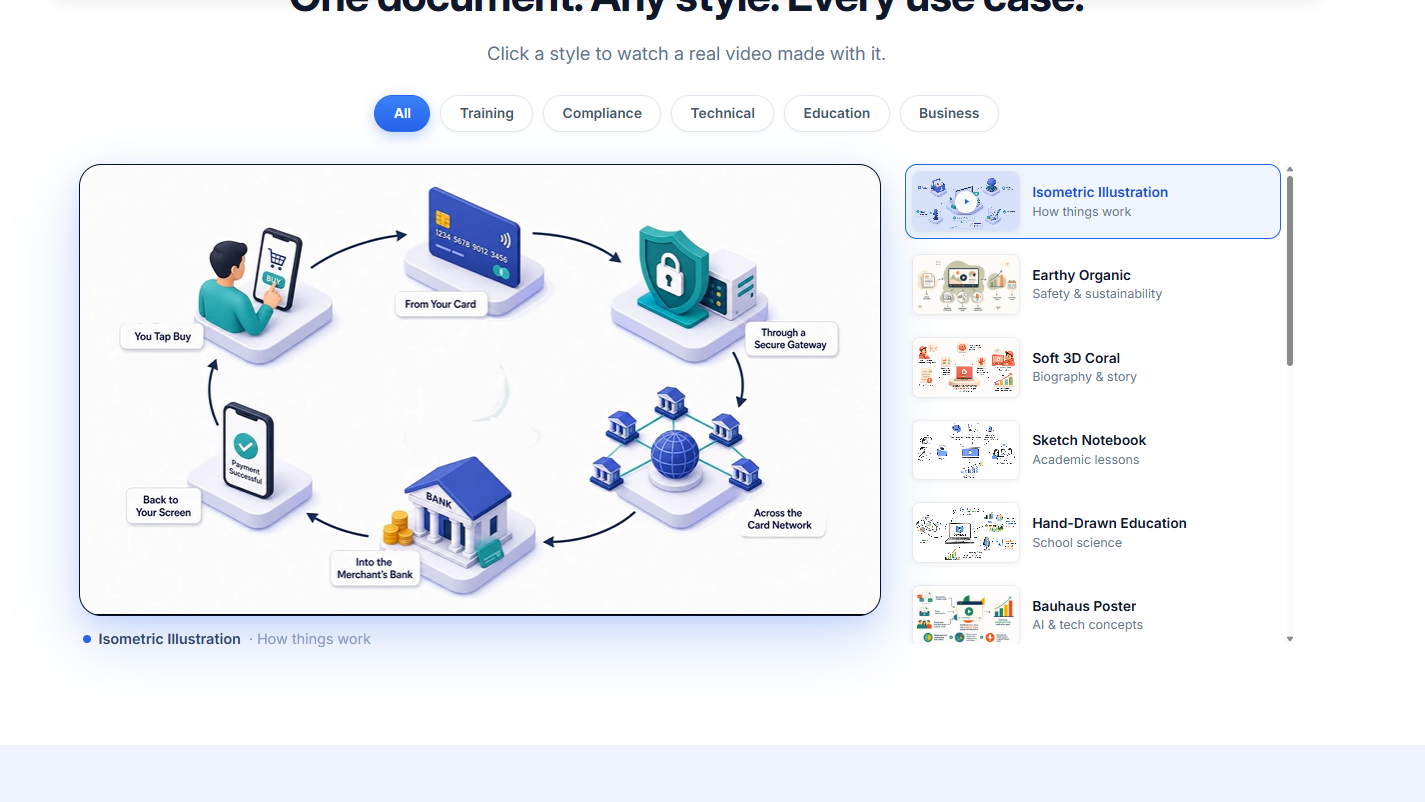Click the Bauhaus Poster title text
The height and width of the screenshot is (802, 1425).
pyautogui.click(x=1084, y=606)
